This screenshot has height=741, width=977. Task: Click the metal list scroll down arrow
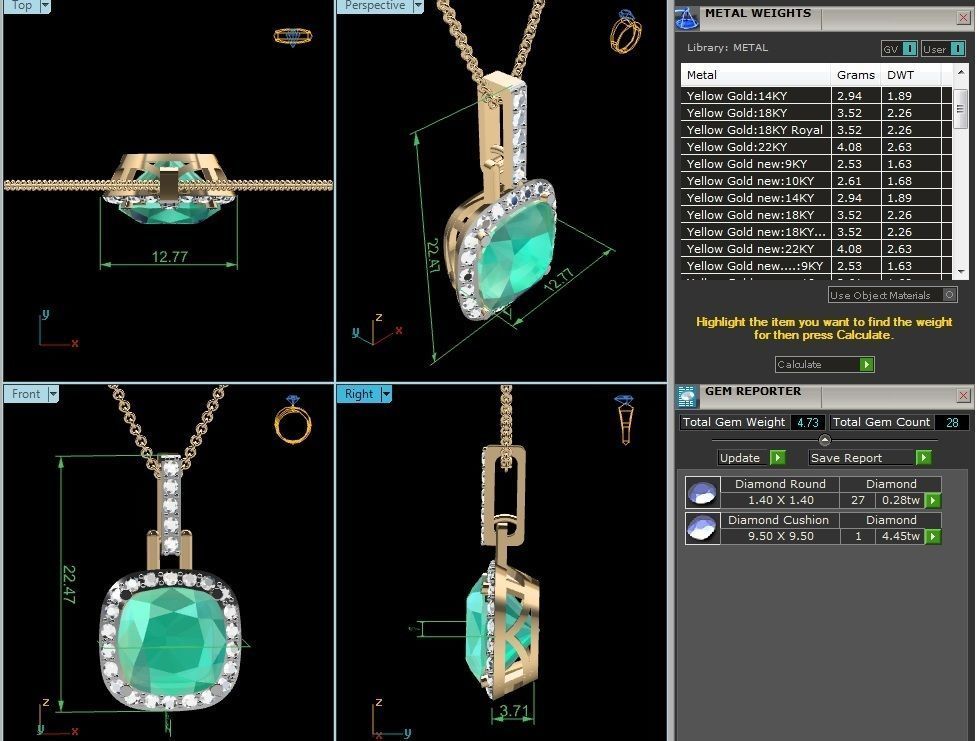pyautogui.click(x=961, y=272)
